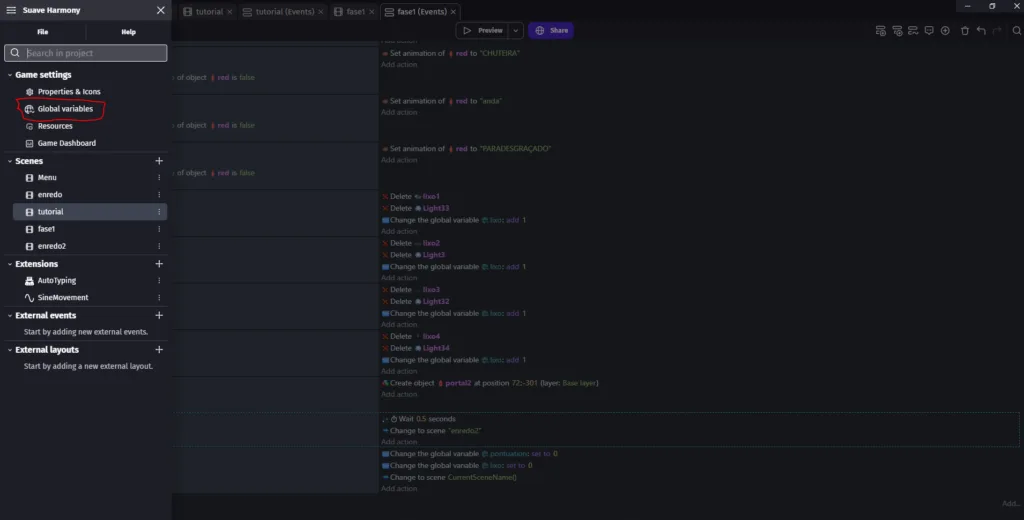The height and width of the screenshot is (520, 1024).
Task: Select the fase1 (Events) tab
Action: click(x=422, y=12)
